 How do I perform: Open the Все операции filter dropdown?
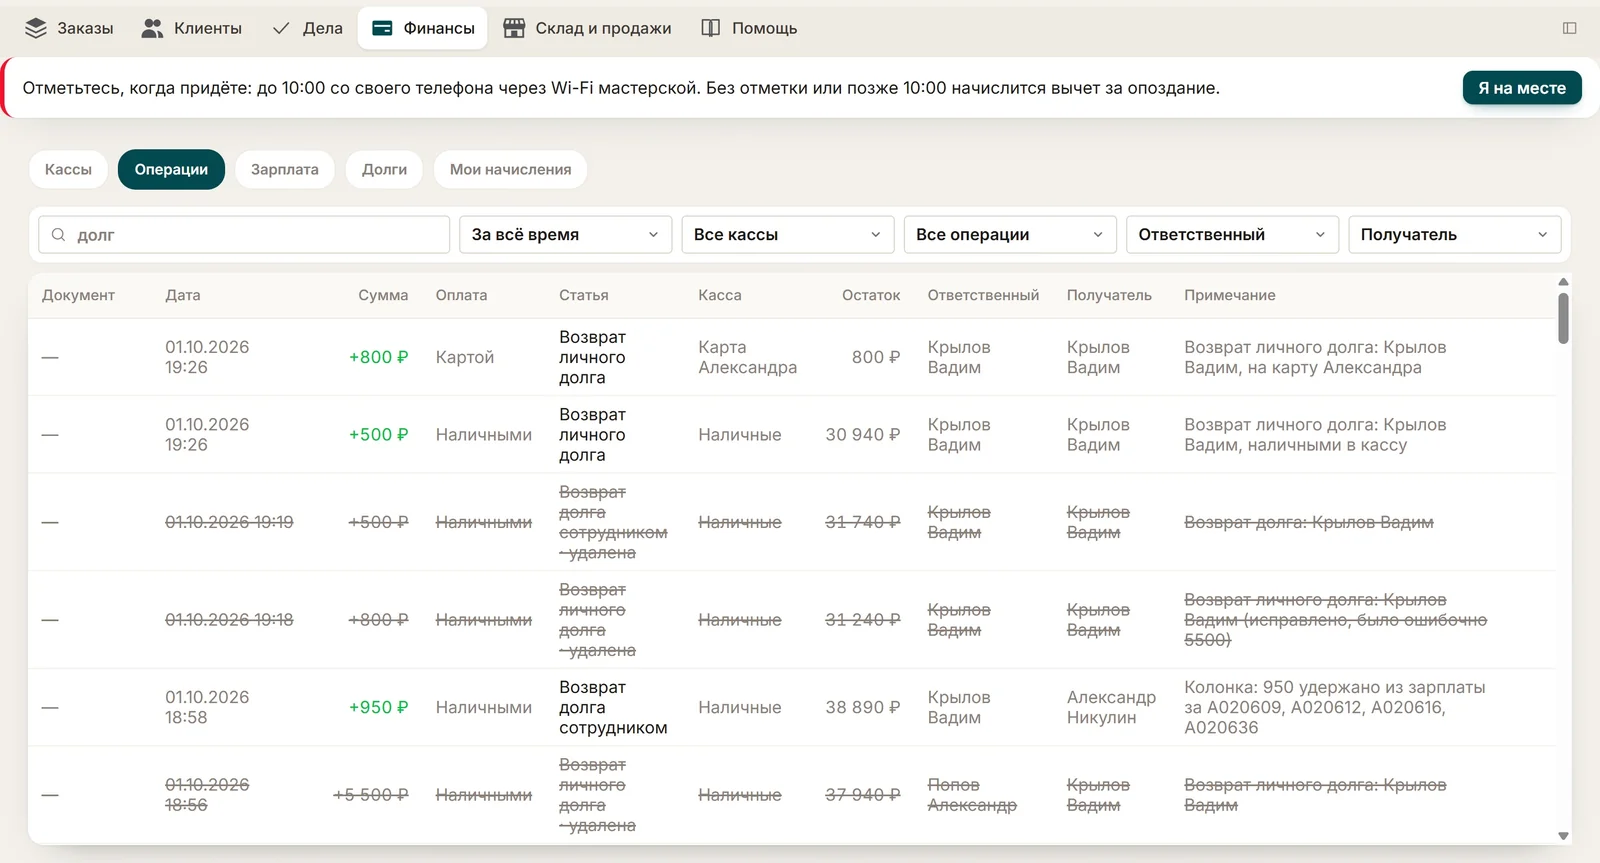click(x=1010, y=234)
